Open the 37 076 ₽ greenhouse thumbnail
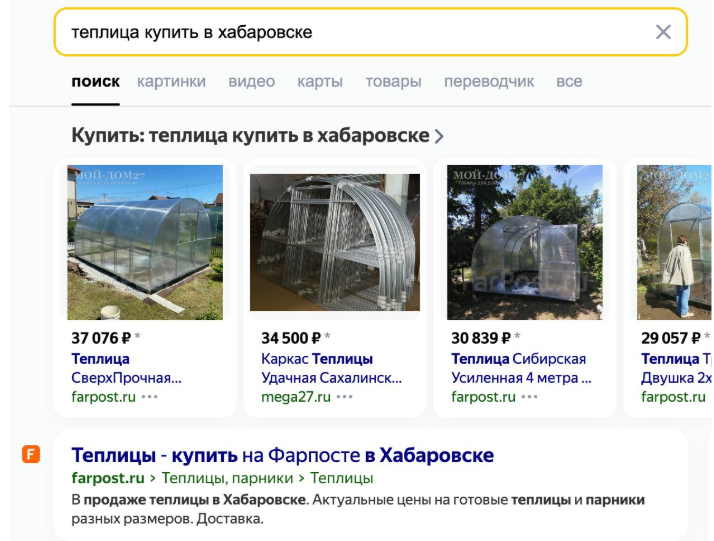714x541 pixels. [145, 242]
